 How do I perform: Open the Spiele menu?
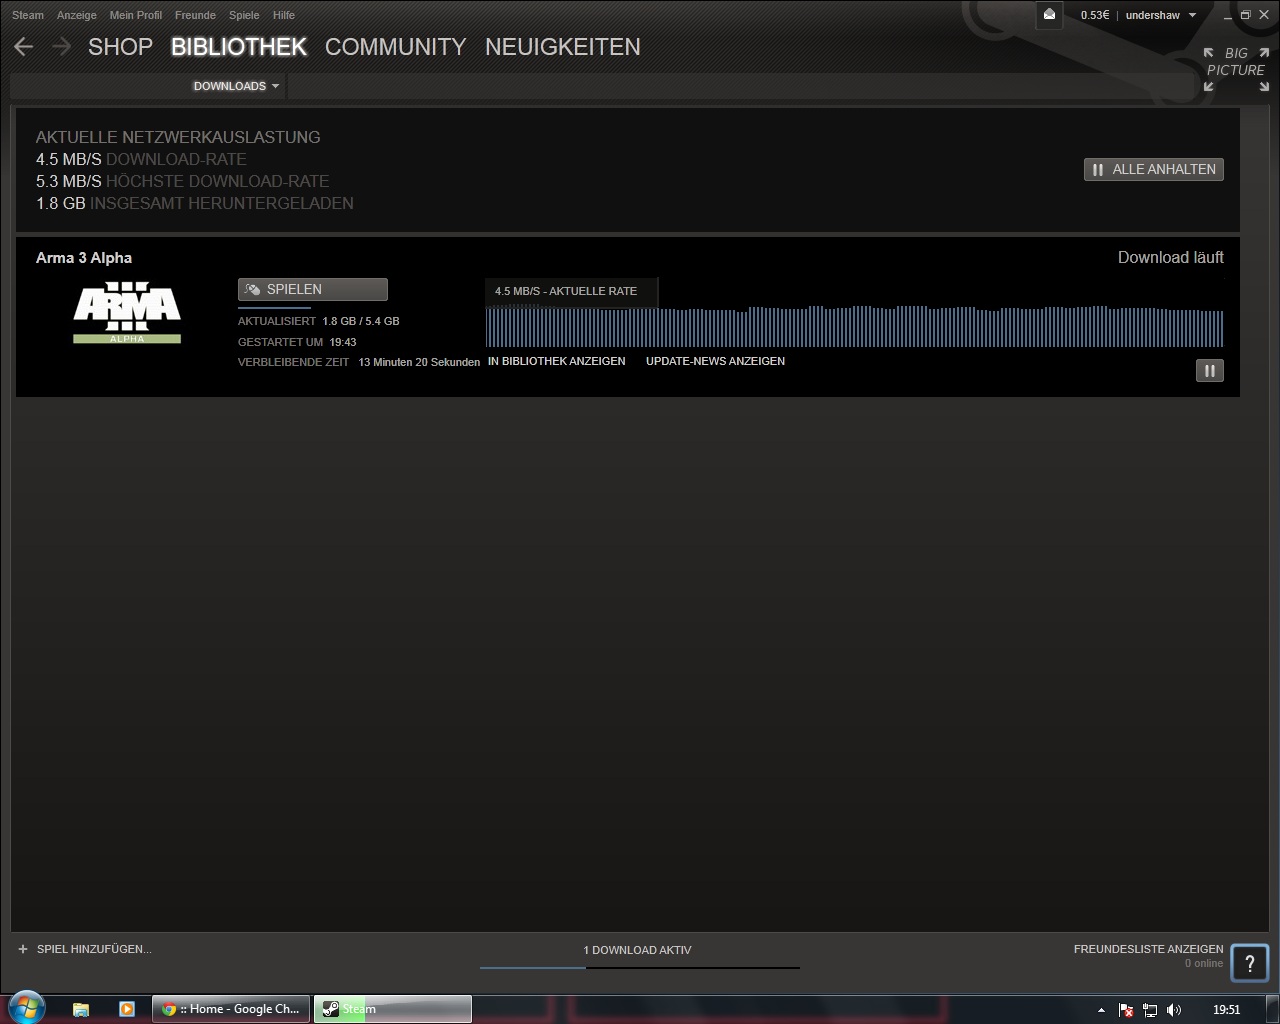tap(244, 15)
